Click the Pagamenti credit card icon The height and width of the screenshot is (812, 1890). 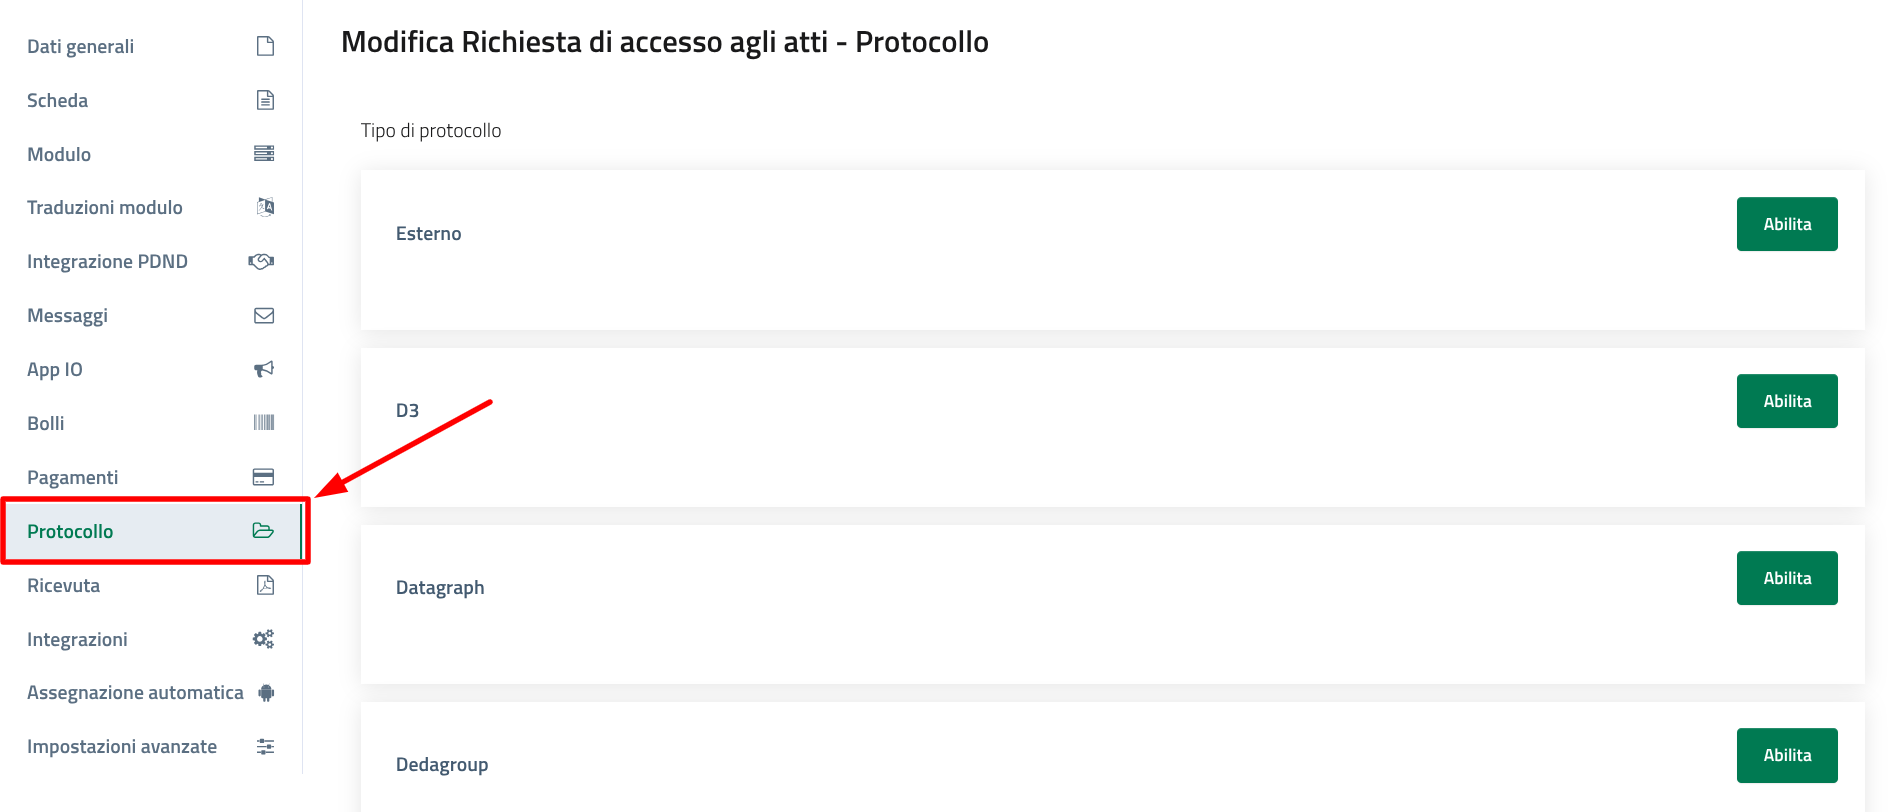pos(264,477)
